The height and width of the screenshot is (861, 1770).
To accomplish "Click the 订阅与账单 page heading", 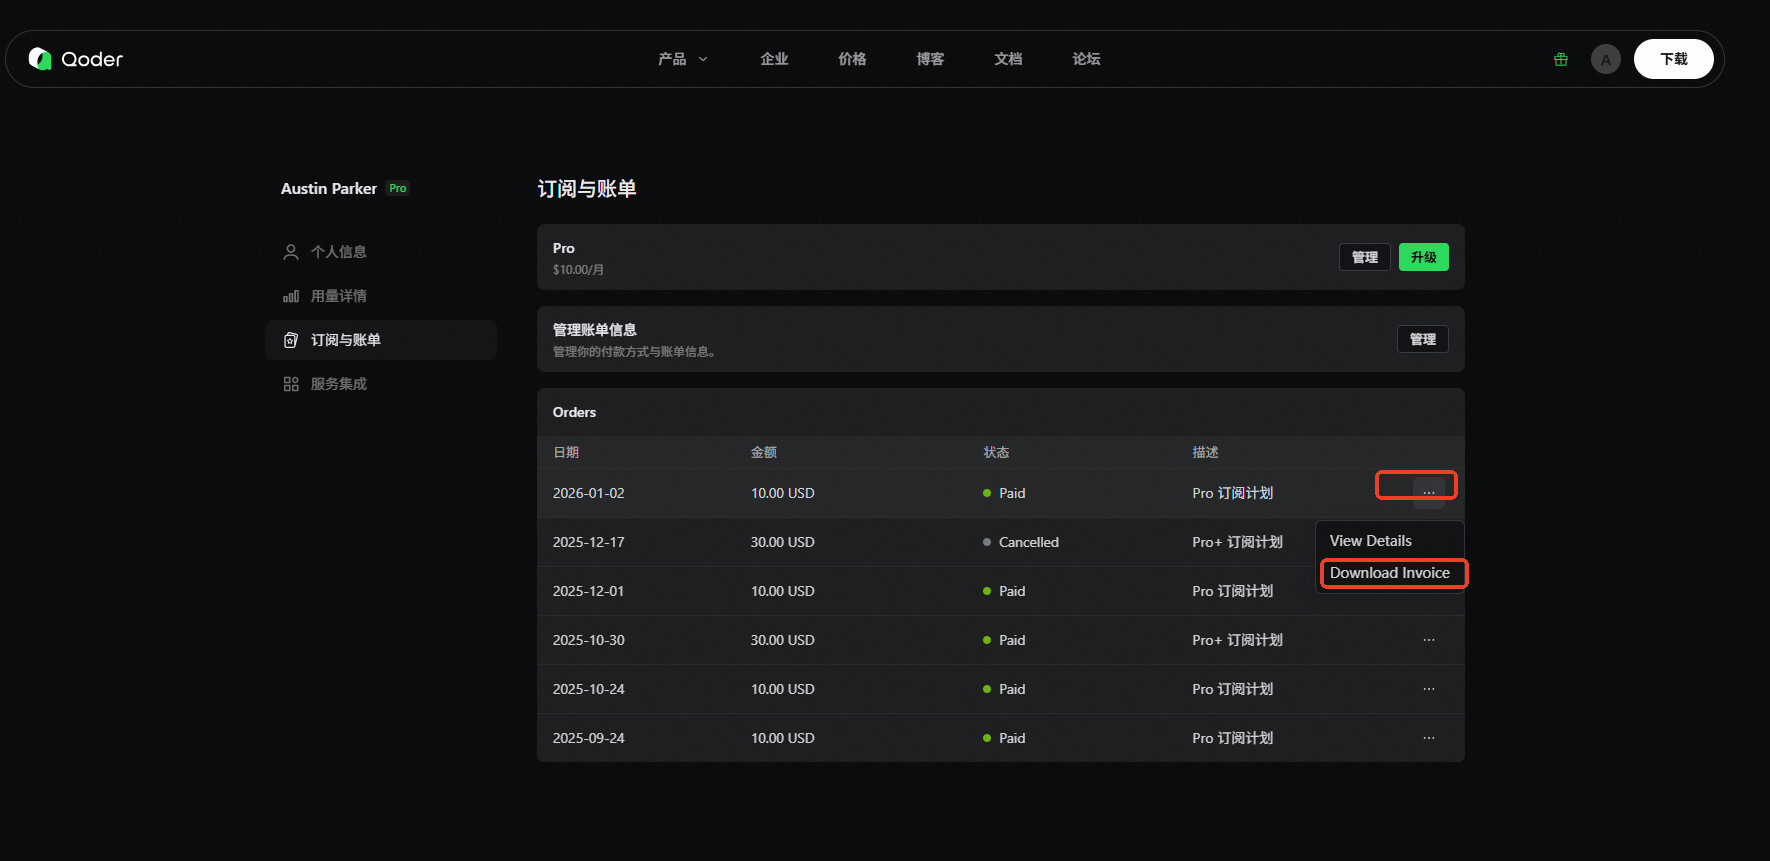I will point(587,189).
